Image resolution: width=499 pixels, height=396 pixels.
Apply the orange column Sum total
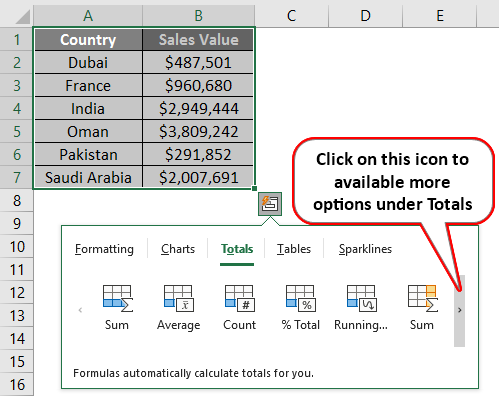click(x=422, y=307)
